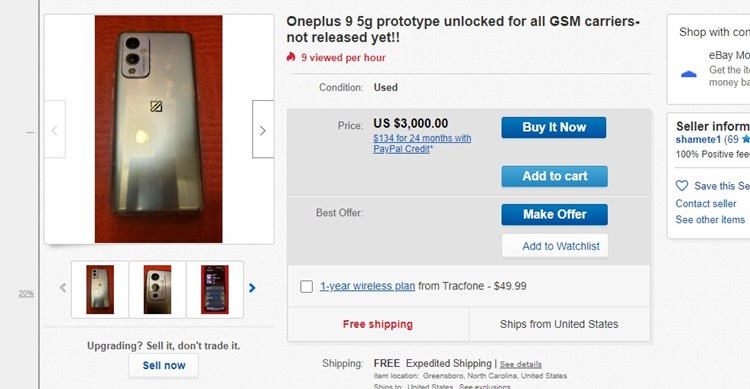
Task: Check the Tracfone wireless plan checkbox
Action: click(307, 286)
